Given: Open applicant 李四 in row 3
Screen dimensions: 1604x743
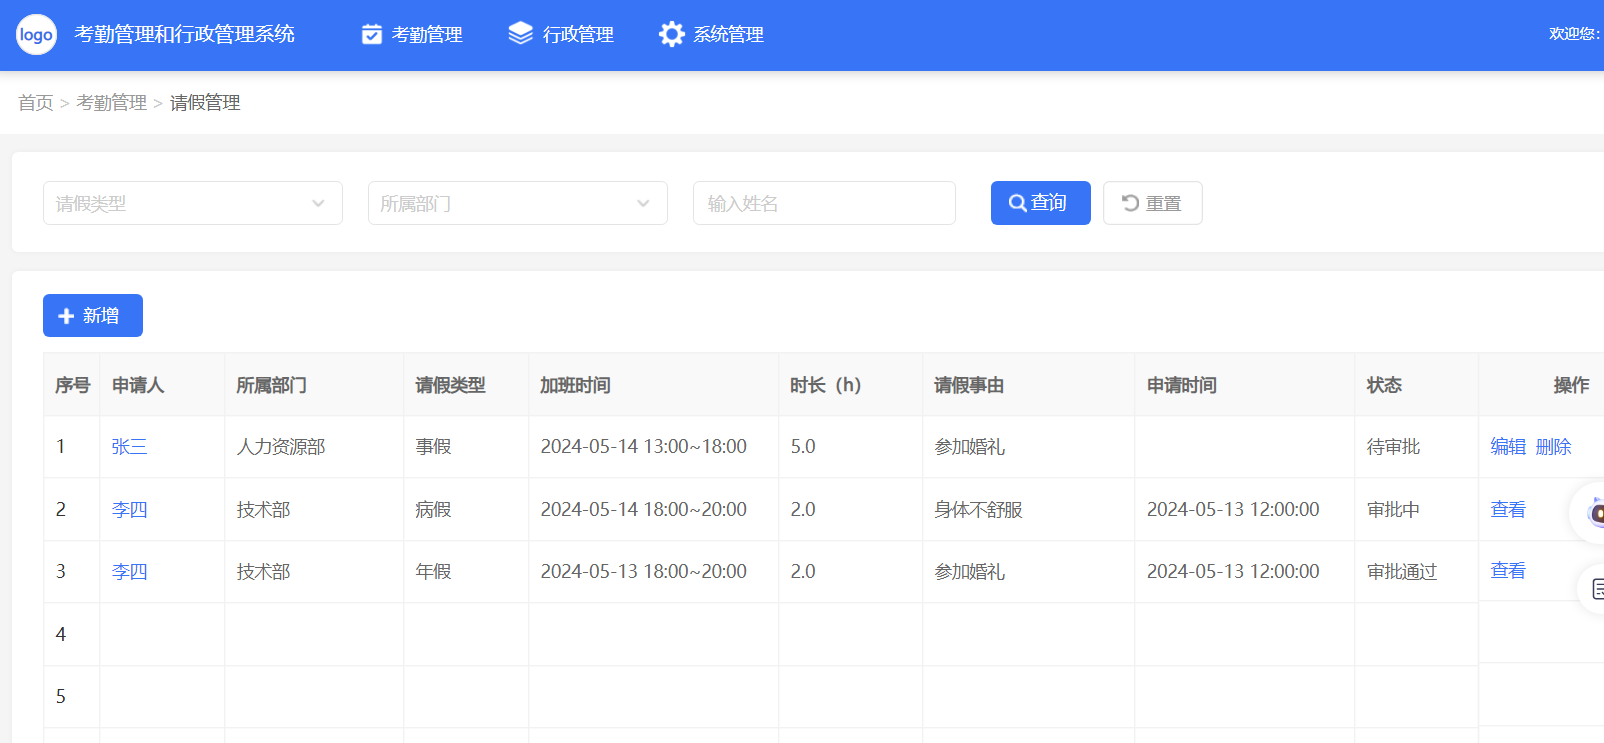Looking at the screenshot, I should coord(129,572).
